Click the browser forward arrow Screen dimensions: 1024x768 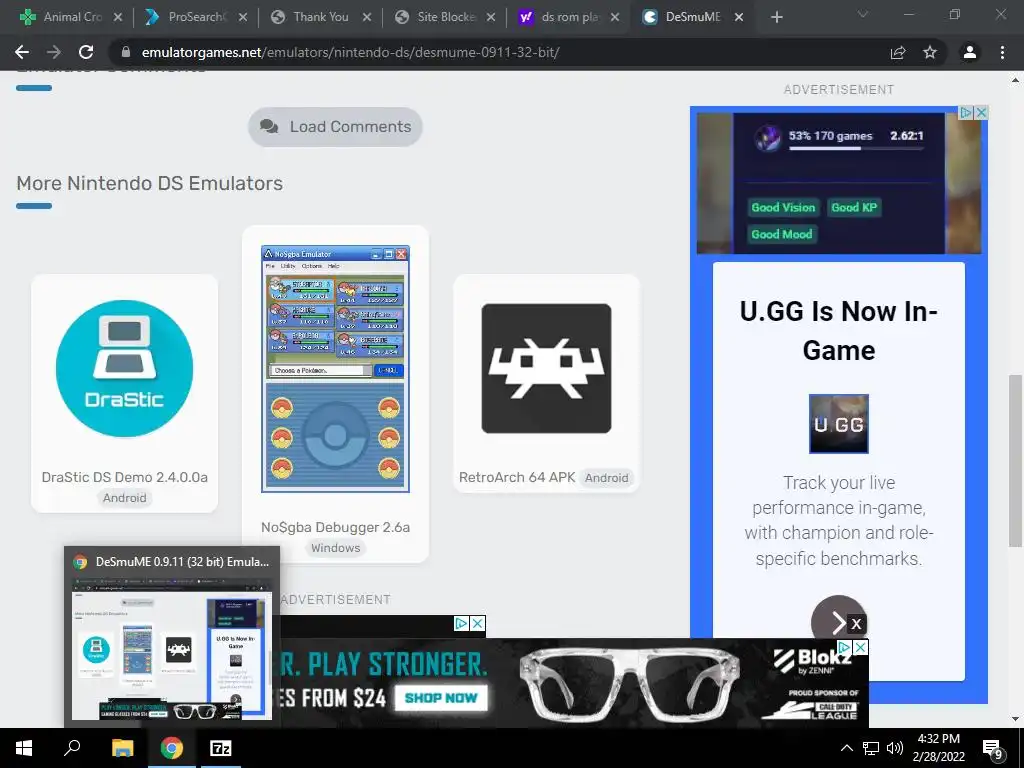[x=54, y=52]
